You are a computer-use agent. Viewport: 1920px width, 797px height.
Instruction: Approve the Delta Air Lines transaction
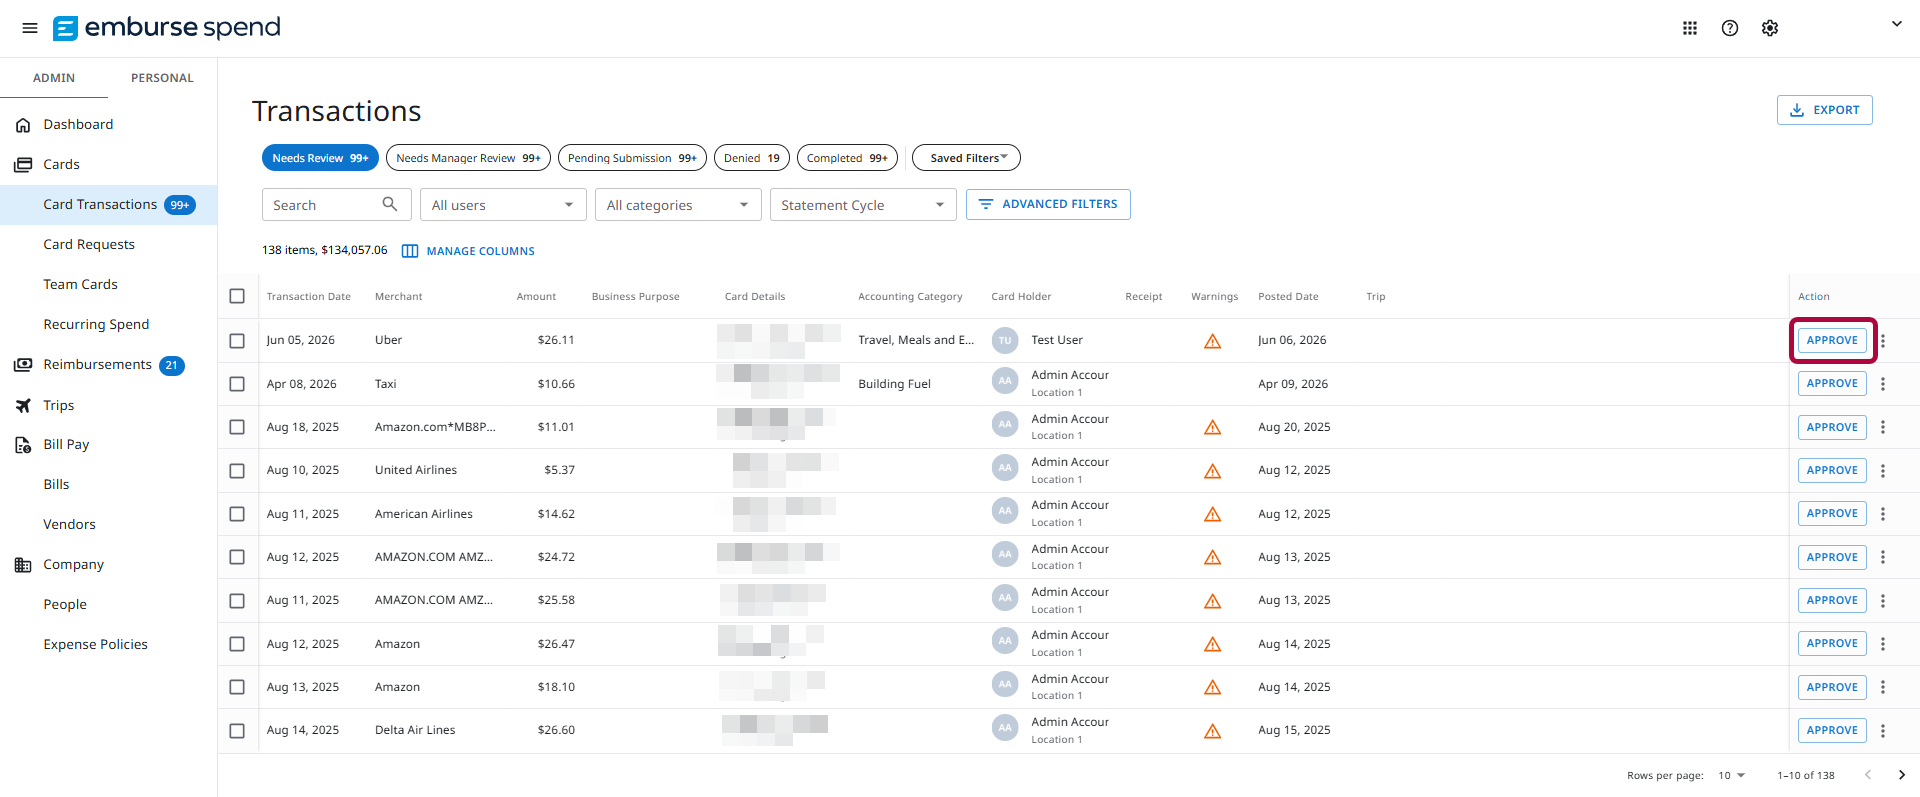click(1832, 730)
